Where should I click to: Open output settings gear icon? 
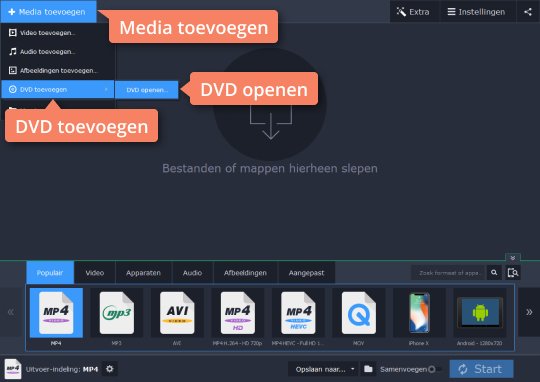tap(110, 369)
